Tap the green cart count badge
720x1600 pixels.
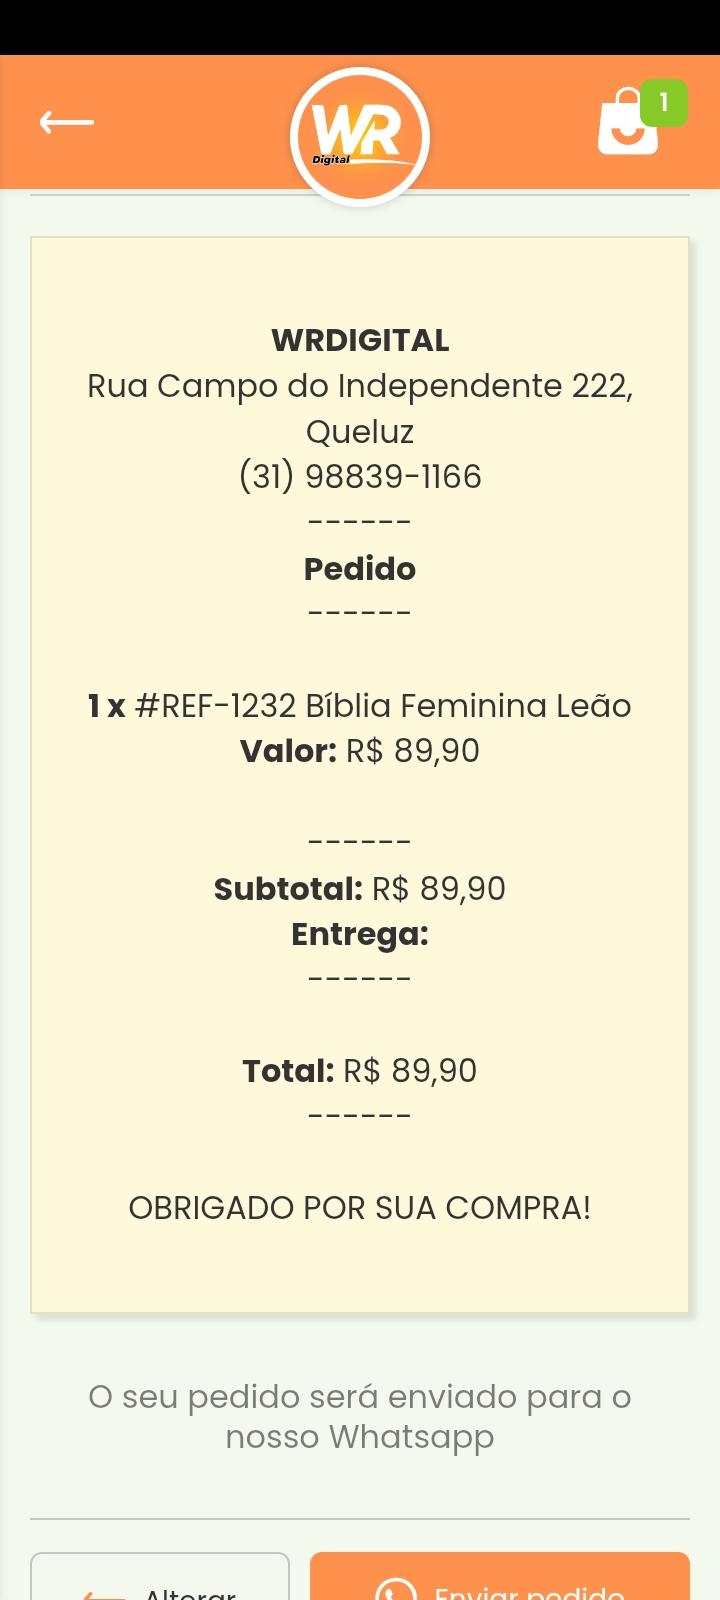(664, 102)
